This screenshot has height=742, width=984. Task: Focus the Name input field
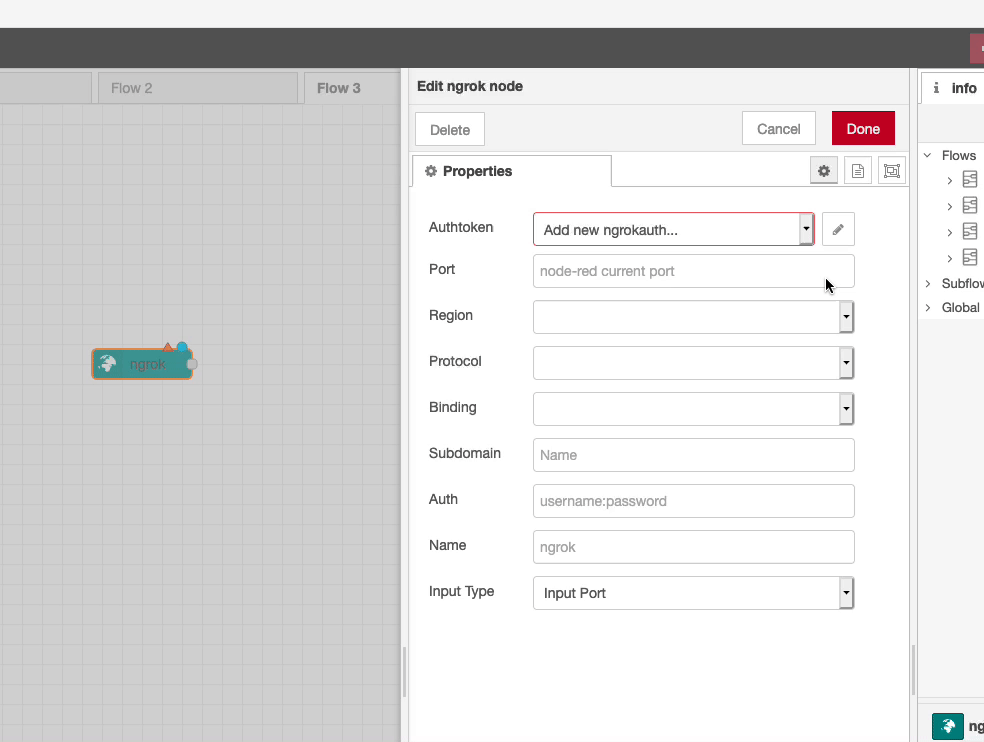click(x=693, y=547)
